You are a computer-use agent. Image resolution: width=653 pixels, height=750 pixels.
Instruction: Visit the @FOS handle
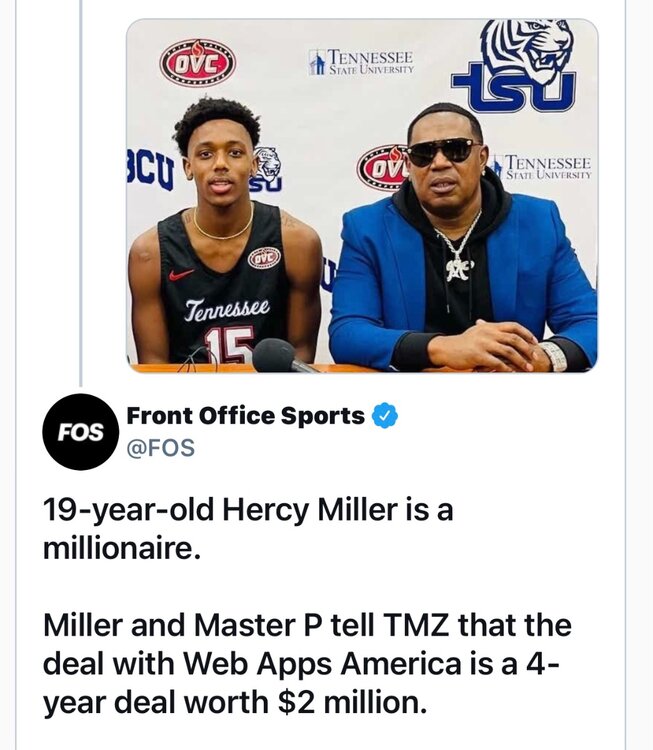pos(160,448)
